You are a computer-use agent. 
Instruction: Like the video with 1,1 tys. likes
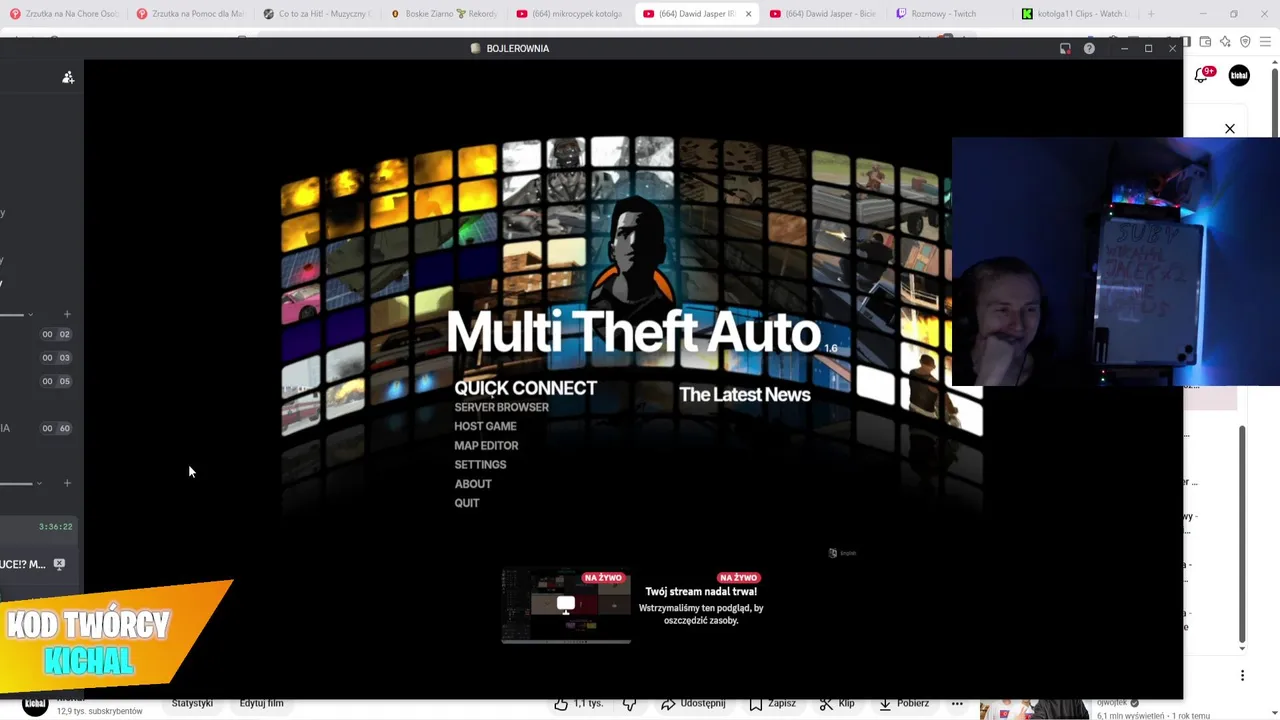(x=580, y=703)
